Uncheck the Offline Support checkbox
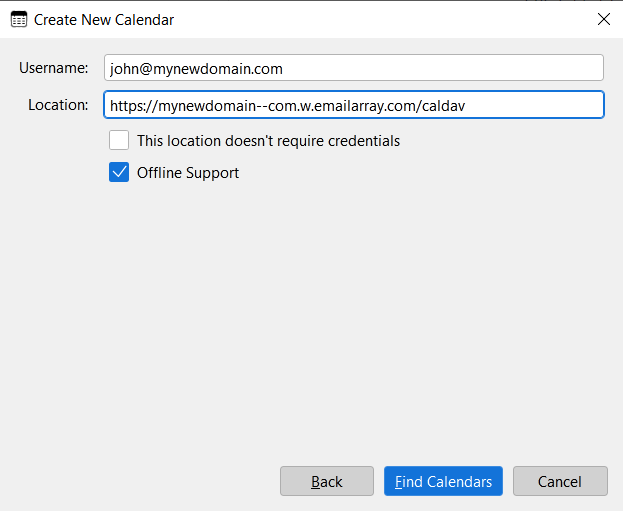 coord(119,173)
